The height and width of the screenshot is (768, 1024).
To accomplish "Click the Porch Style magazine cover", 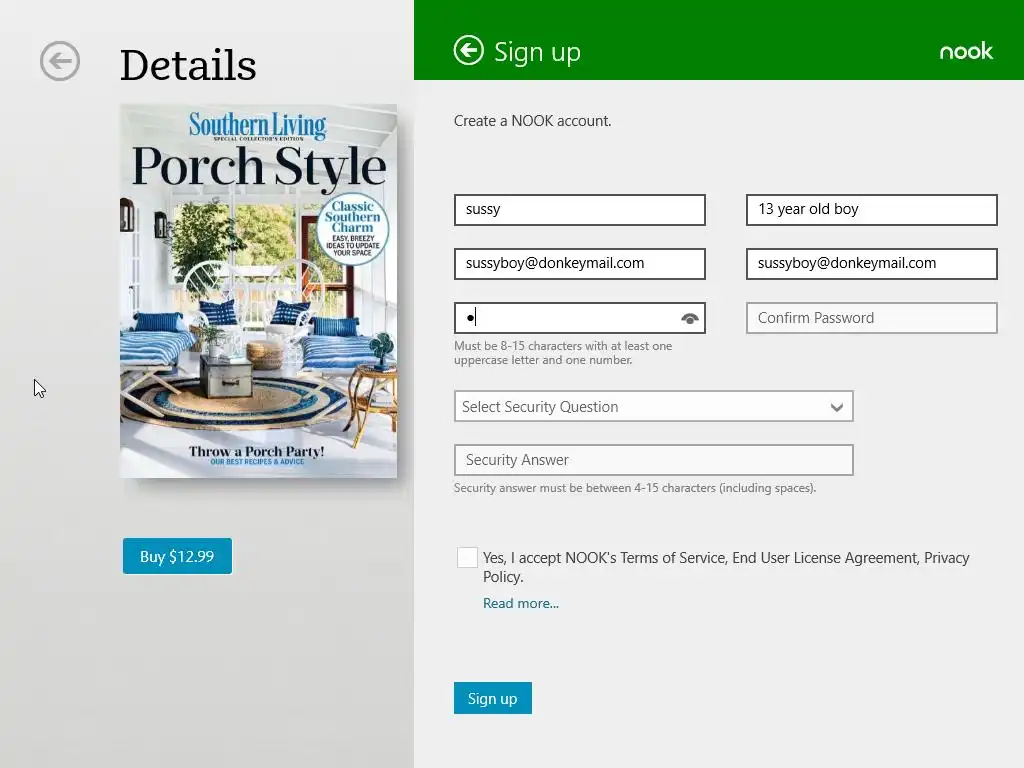I will tap(259, 291).
